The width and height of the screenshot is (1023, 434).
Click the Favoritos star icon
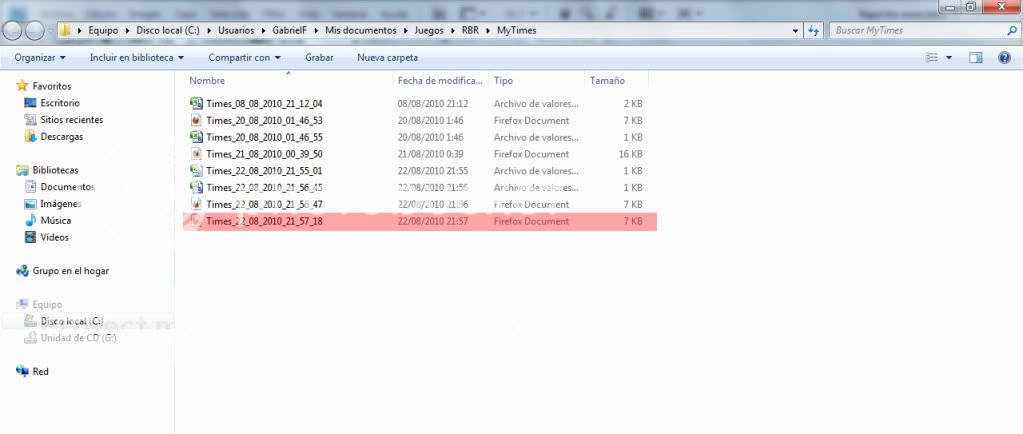coord(22,85)
